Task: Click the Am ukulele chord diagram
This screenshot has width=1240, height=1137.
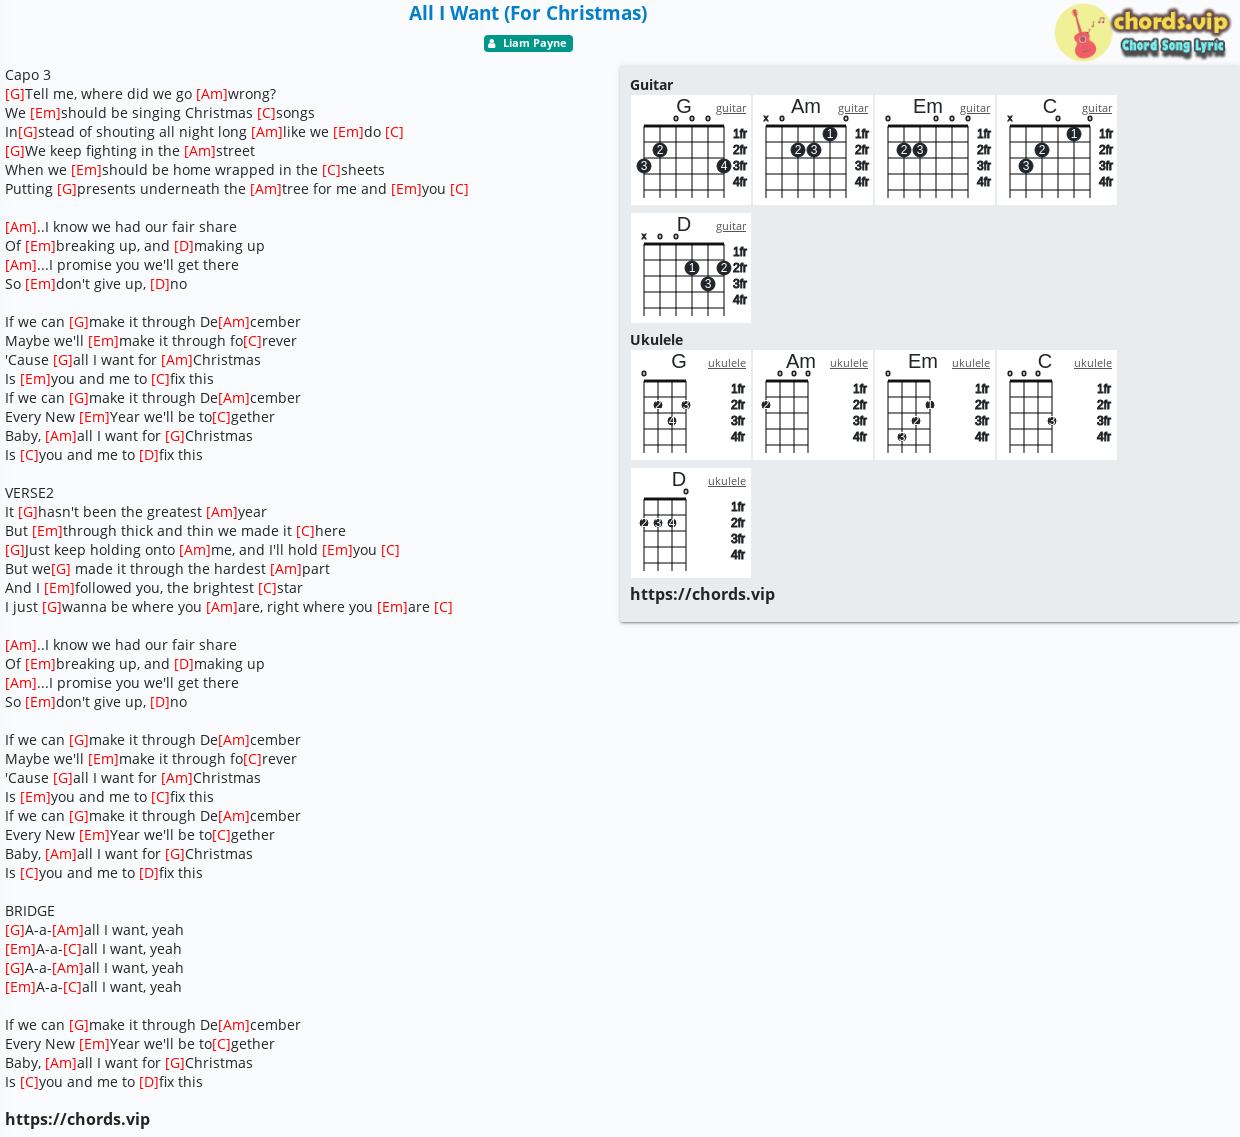Action: coord(813,406)
